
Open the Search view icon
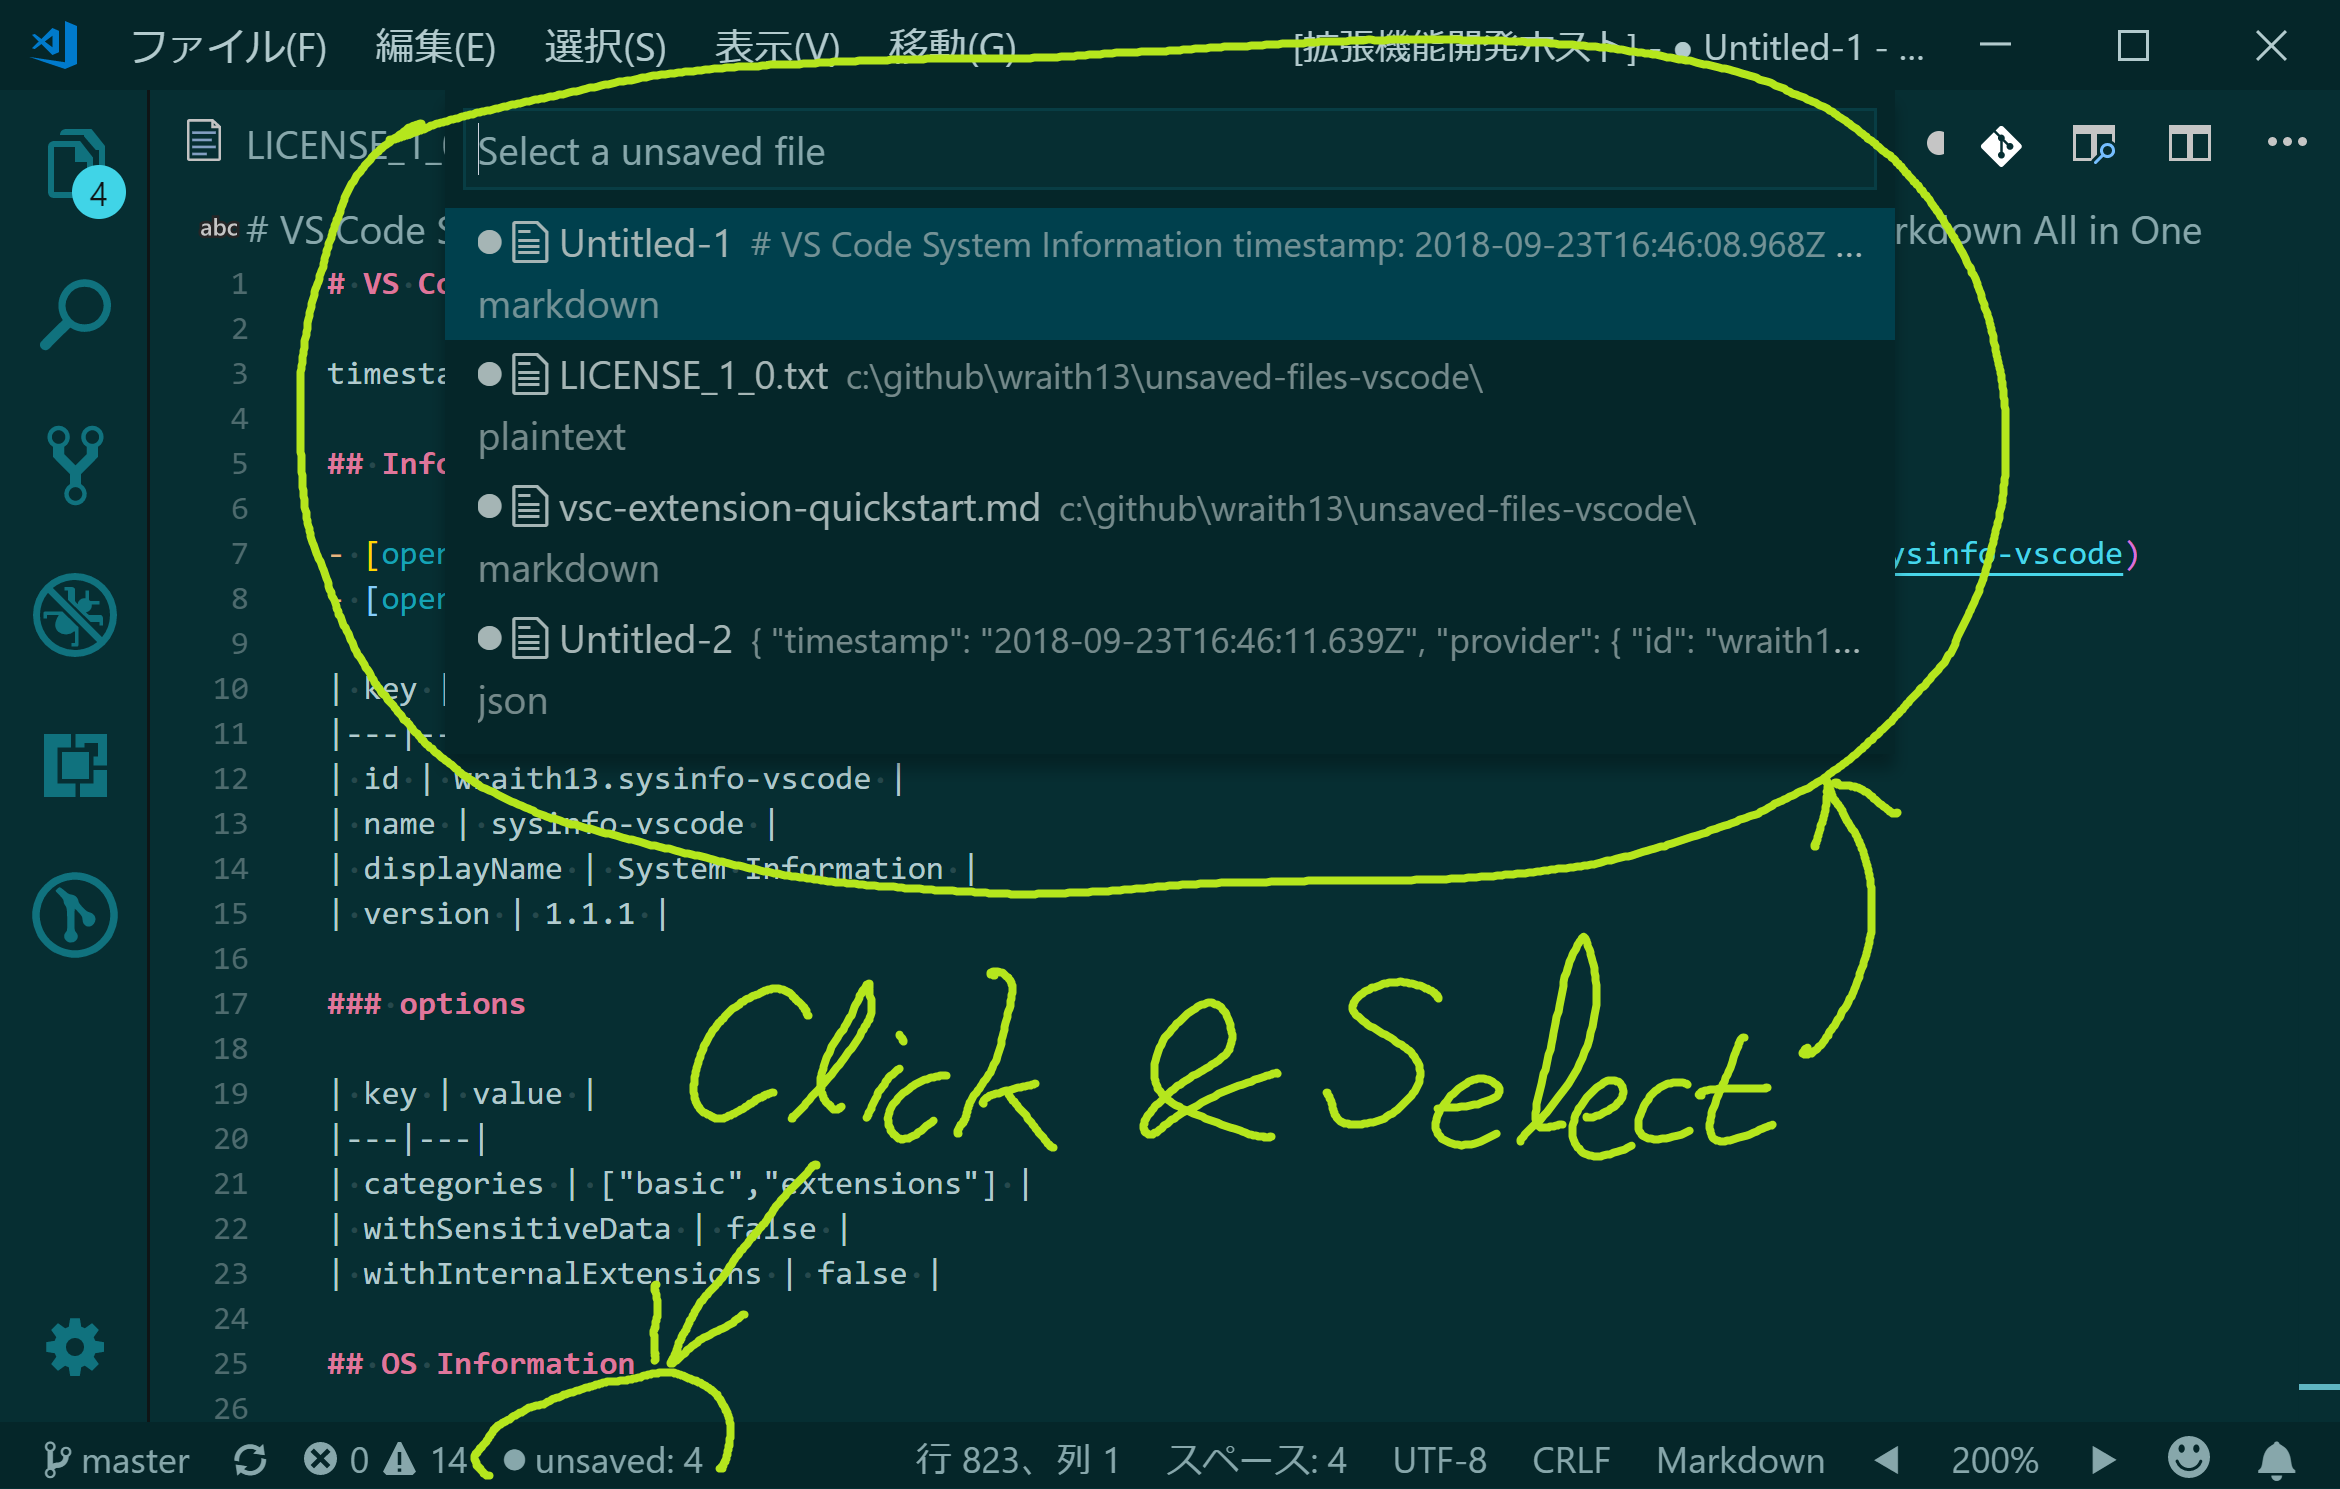tap(75, 315)
